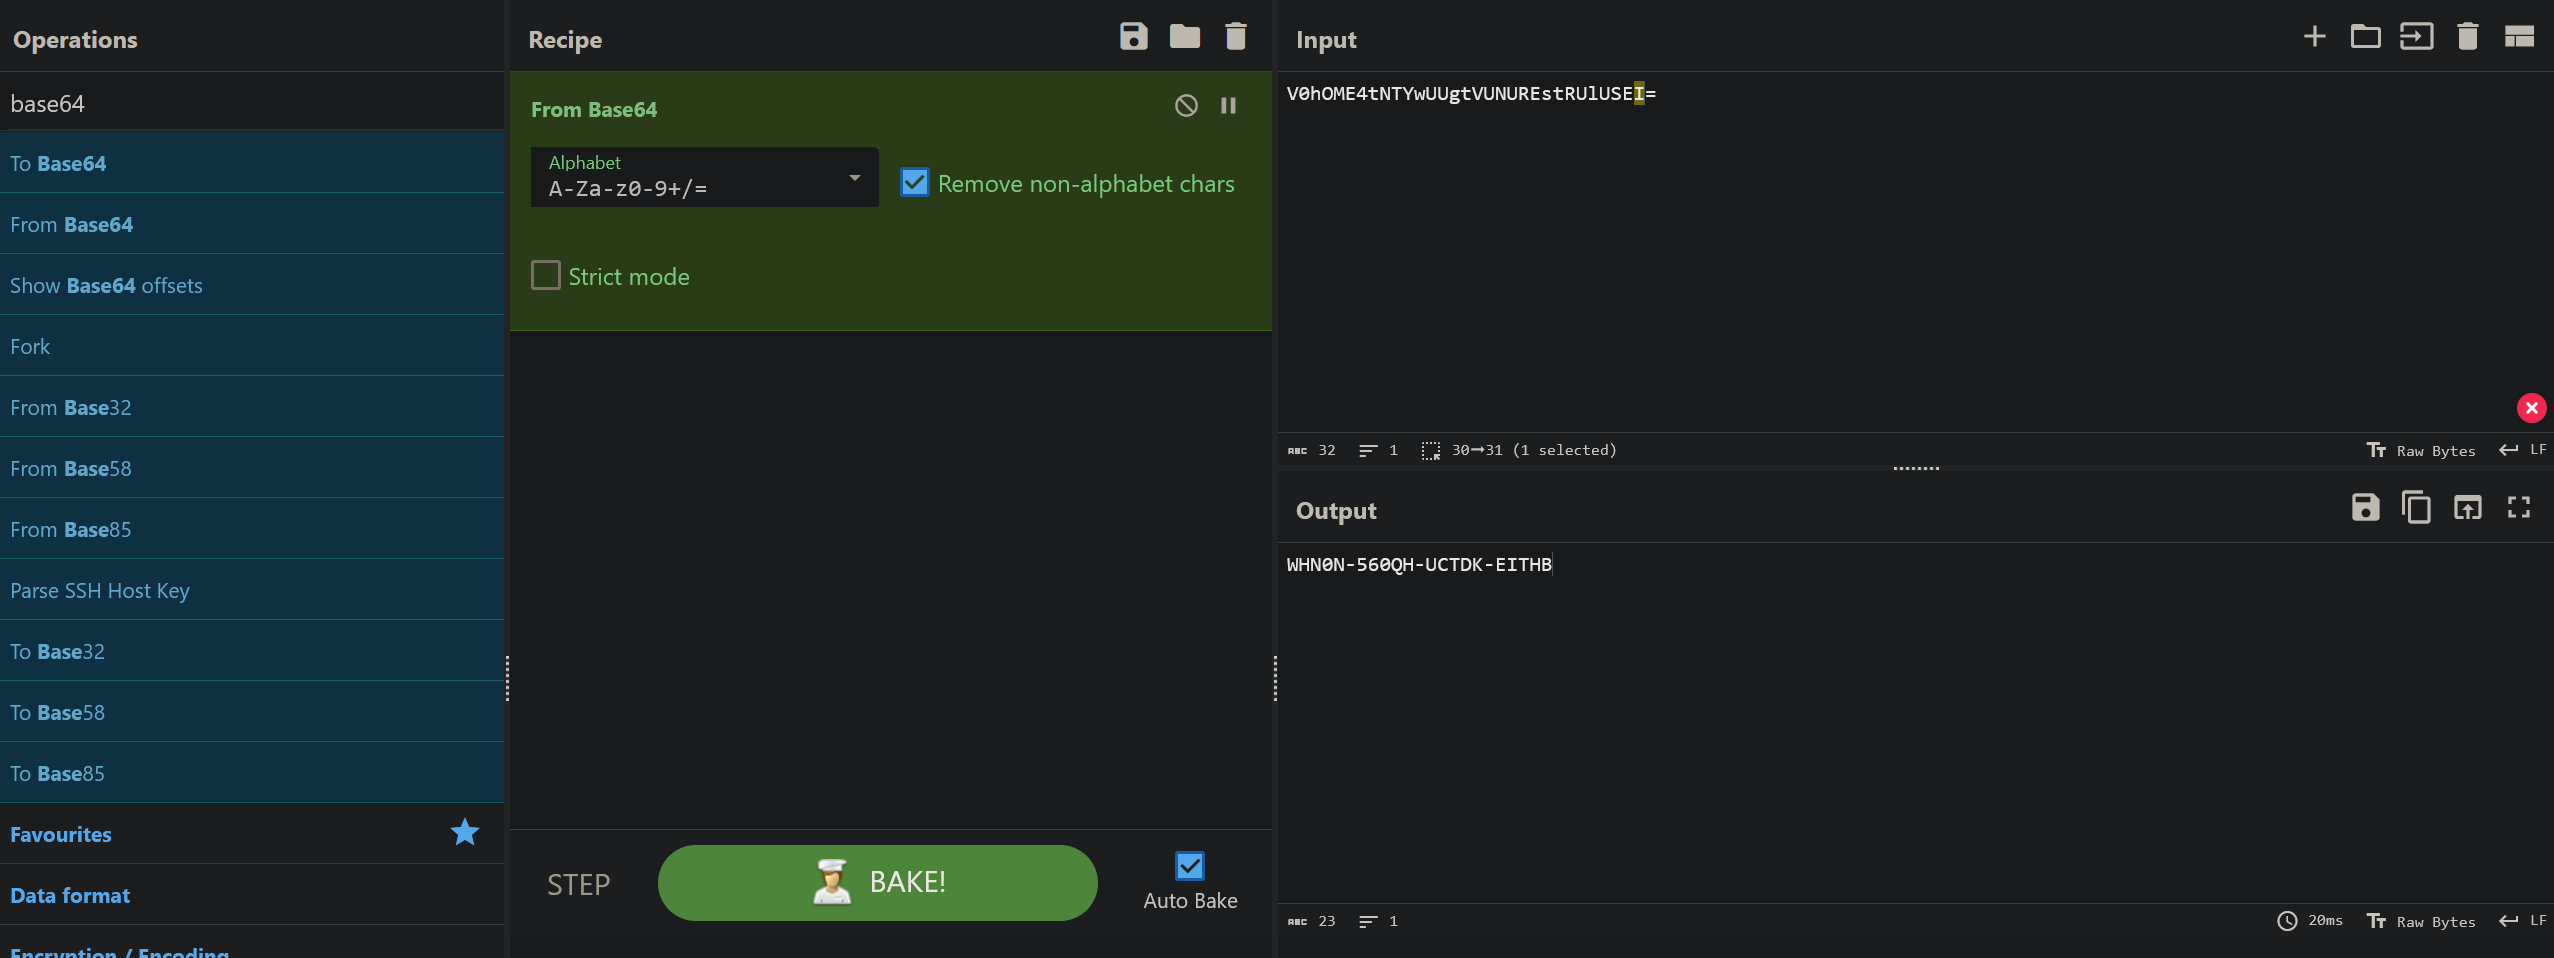
Task: Expand the Encryption / Encoding category
Action: click(120, 950)
